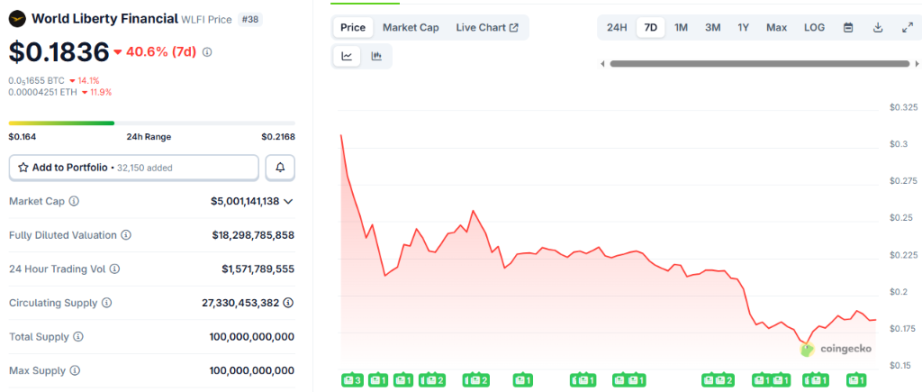Click the price alert bell icon

(x=280, y=167)
